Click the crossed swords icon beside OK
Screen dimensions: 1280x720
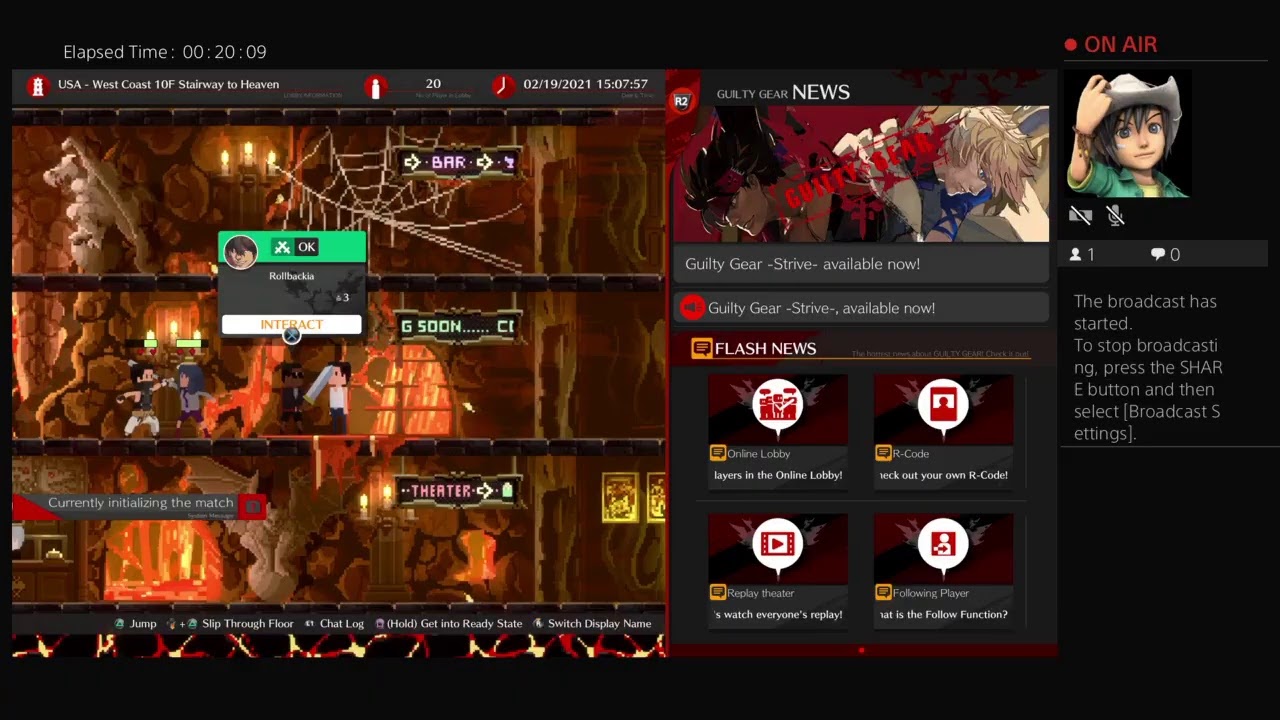[x=282, y=247]
